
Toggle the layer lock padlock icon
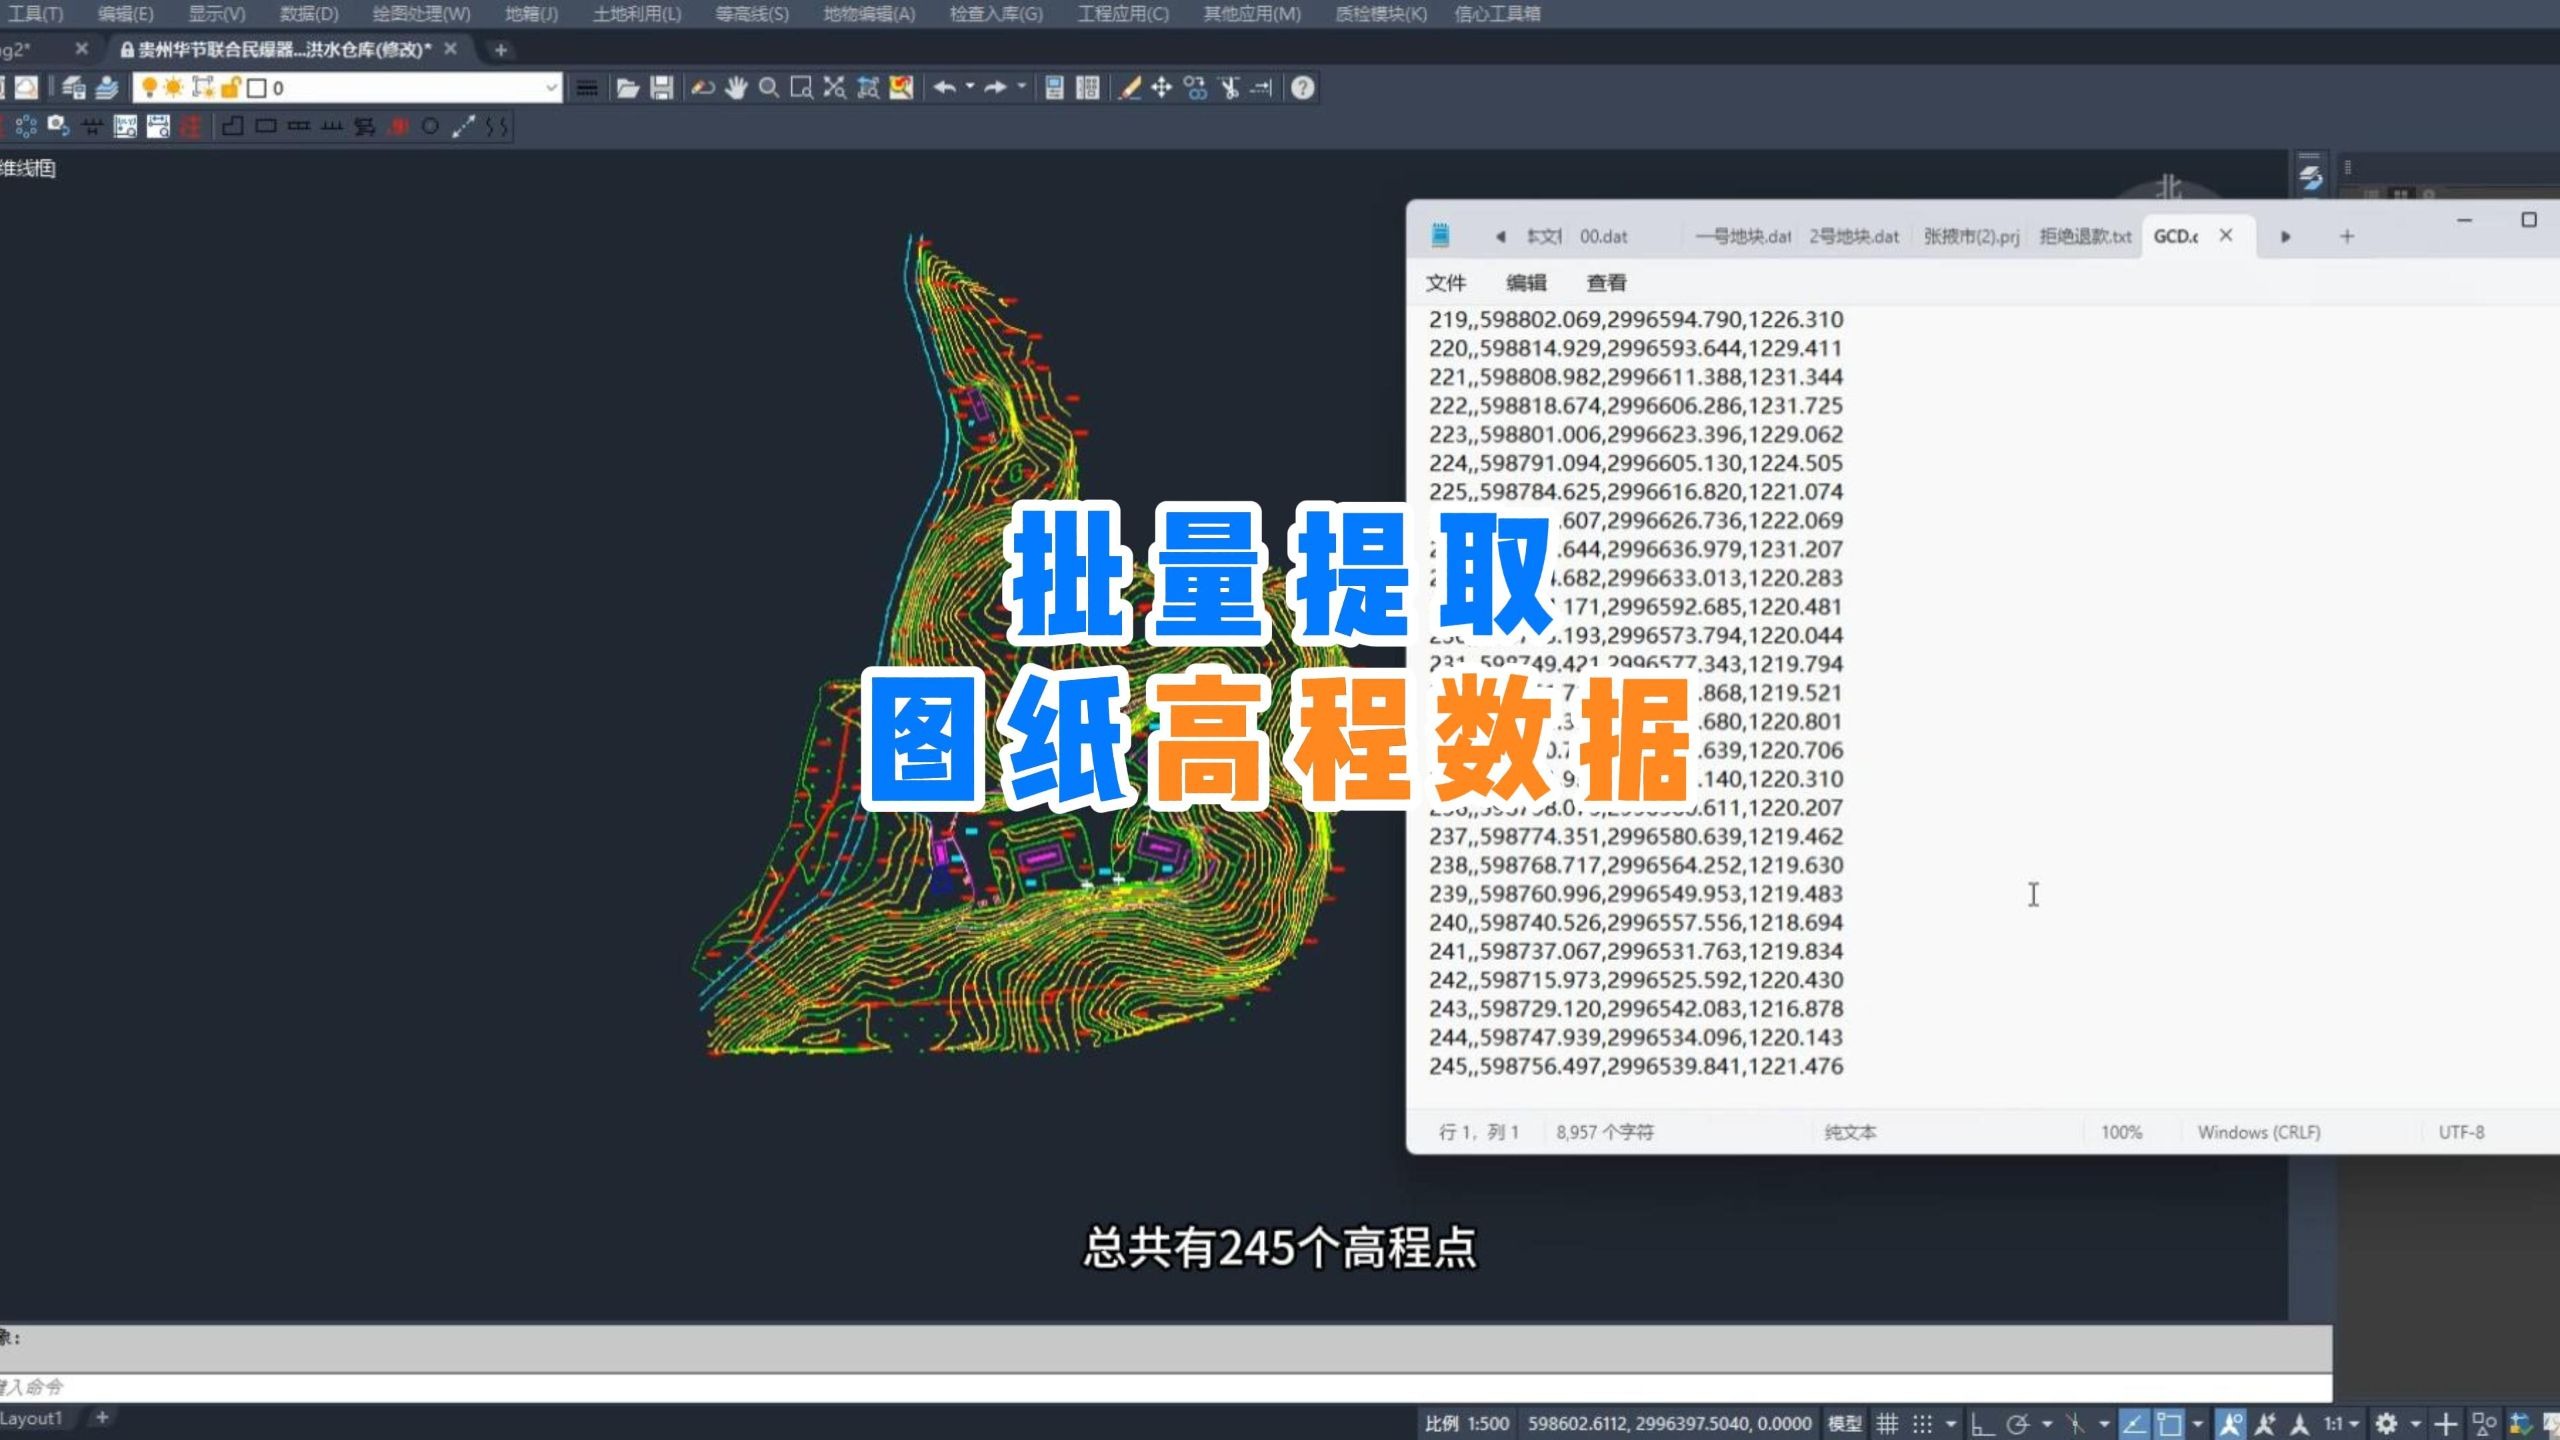230,88
